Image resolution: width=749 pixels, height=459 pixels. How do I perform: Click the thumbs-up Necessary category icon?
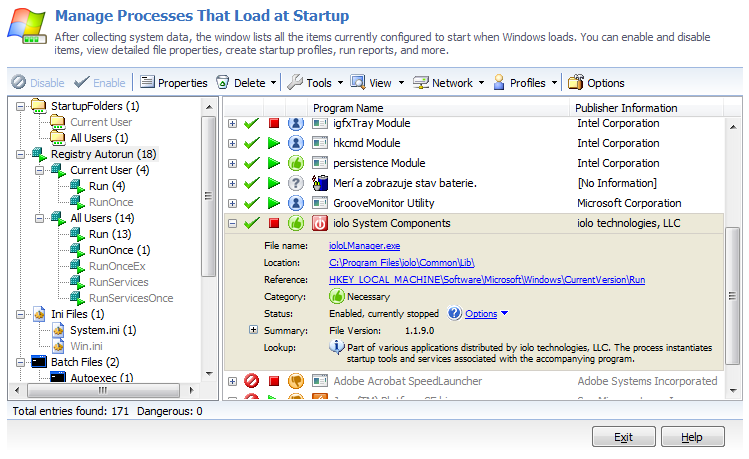click(337, 297)
